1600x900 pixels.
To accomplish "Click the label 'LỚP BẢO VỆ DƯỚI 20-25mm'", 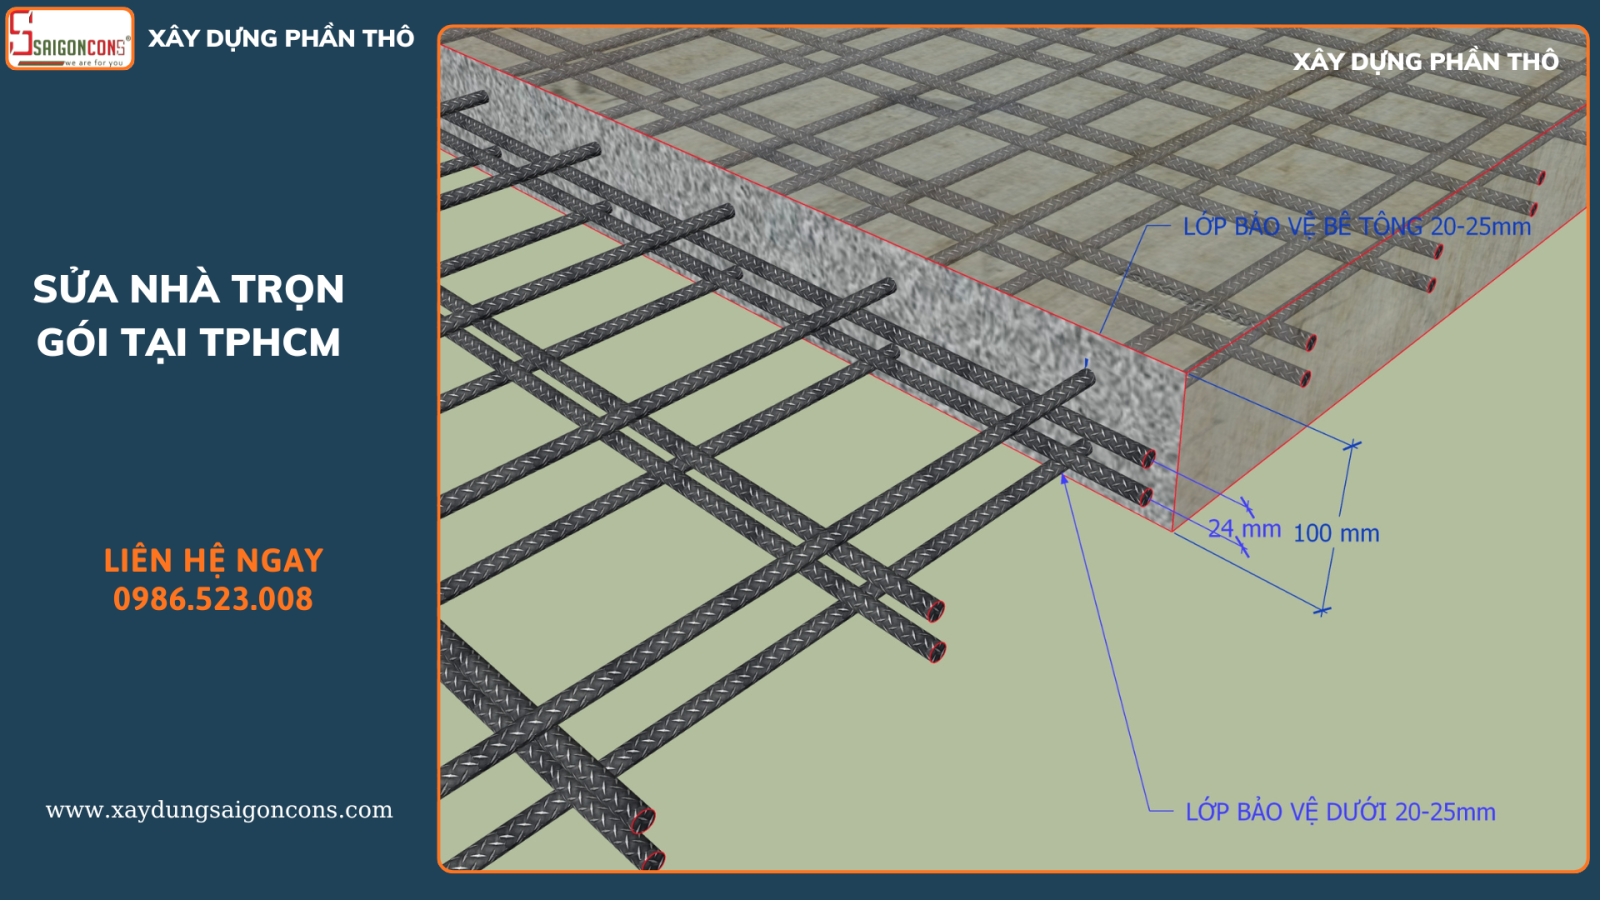I will point(1341,812).
